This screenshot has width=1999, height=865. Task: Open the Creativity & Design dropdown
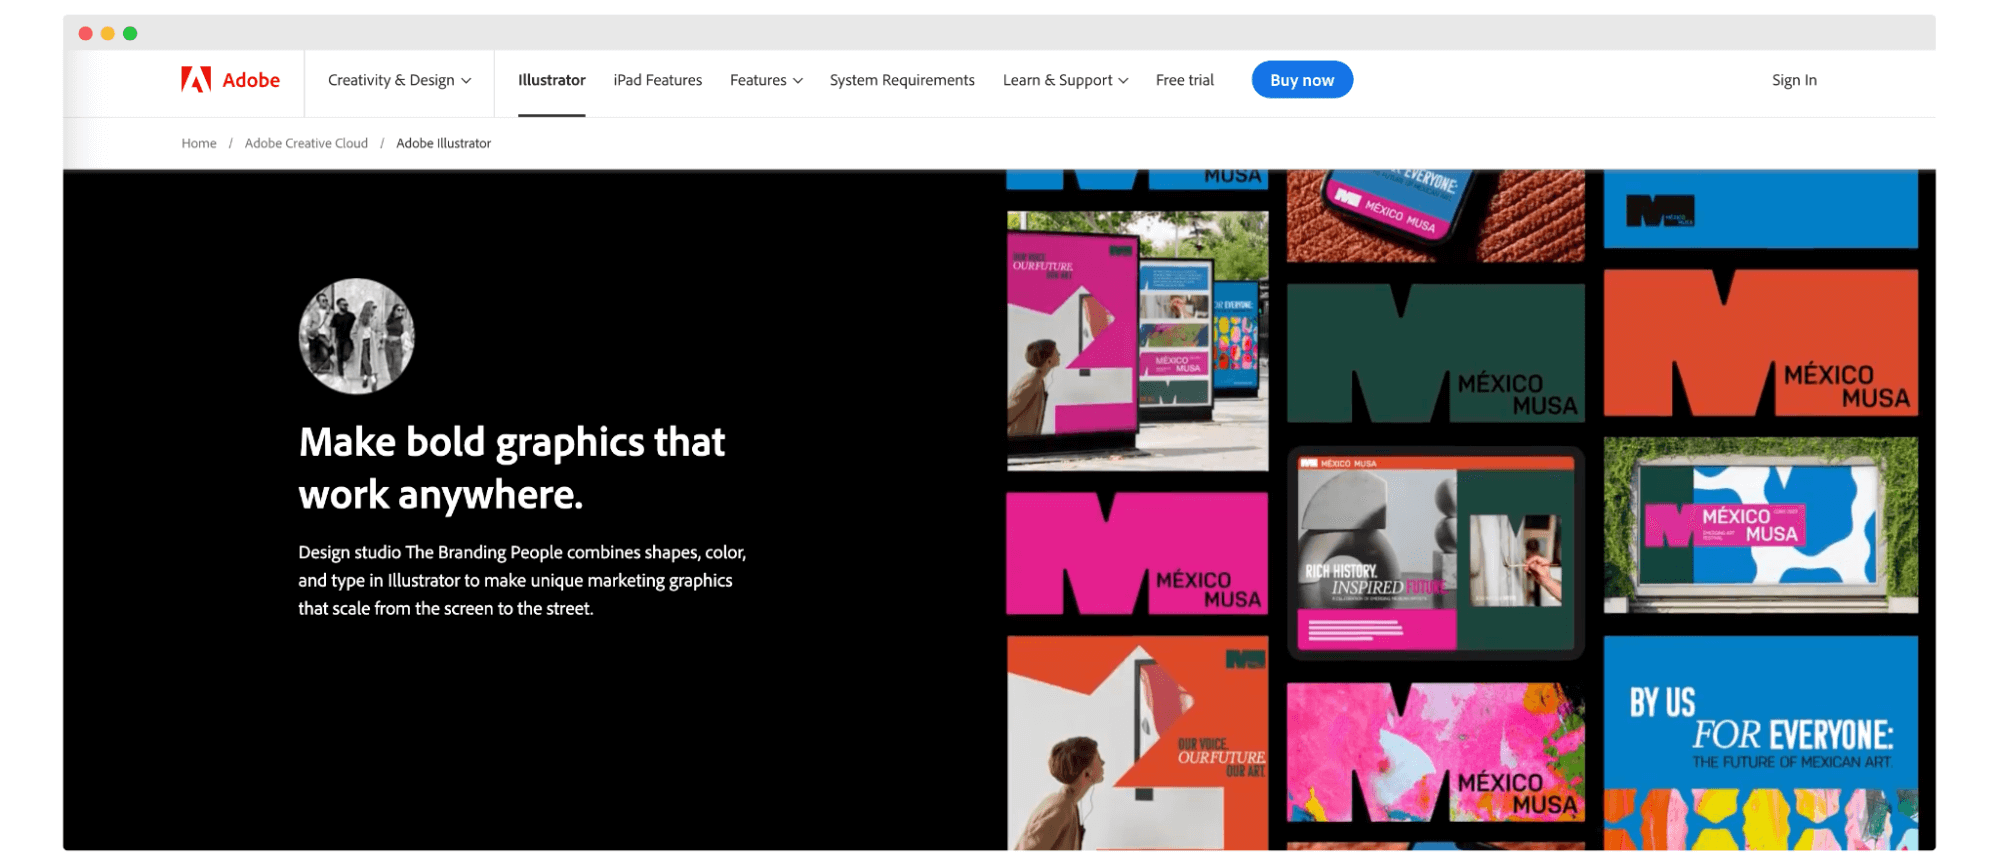pos(399,80)
